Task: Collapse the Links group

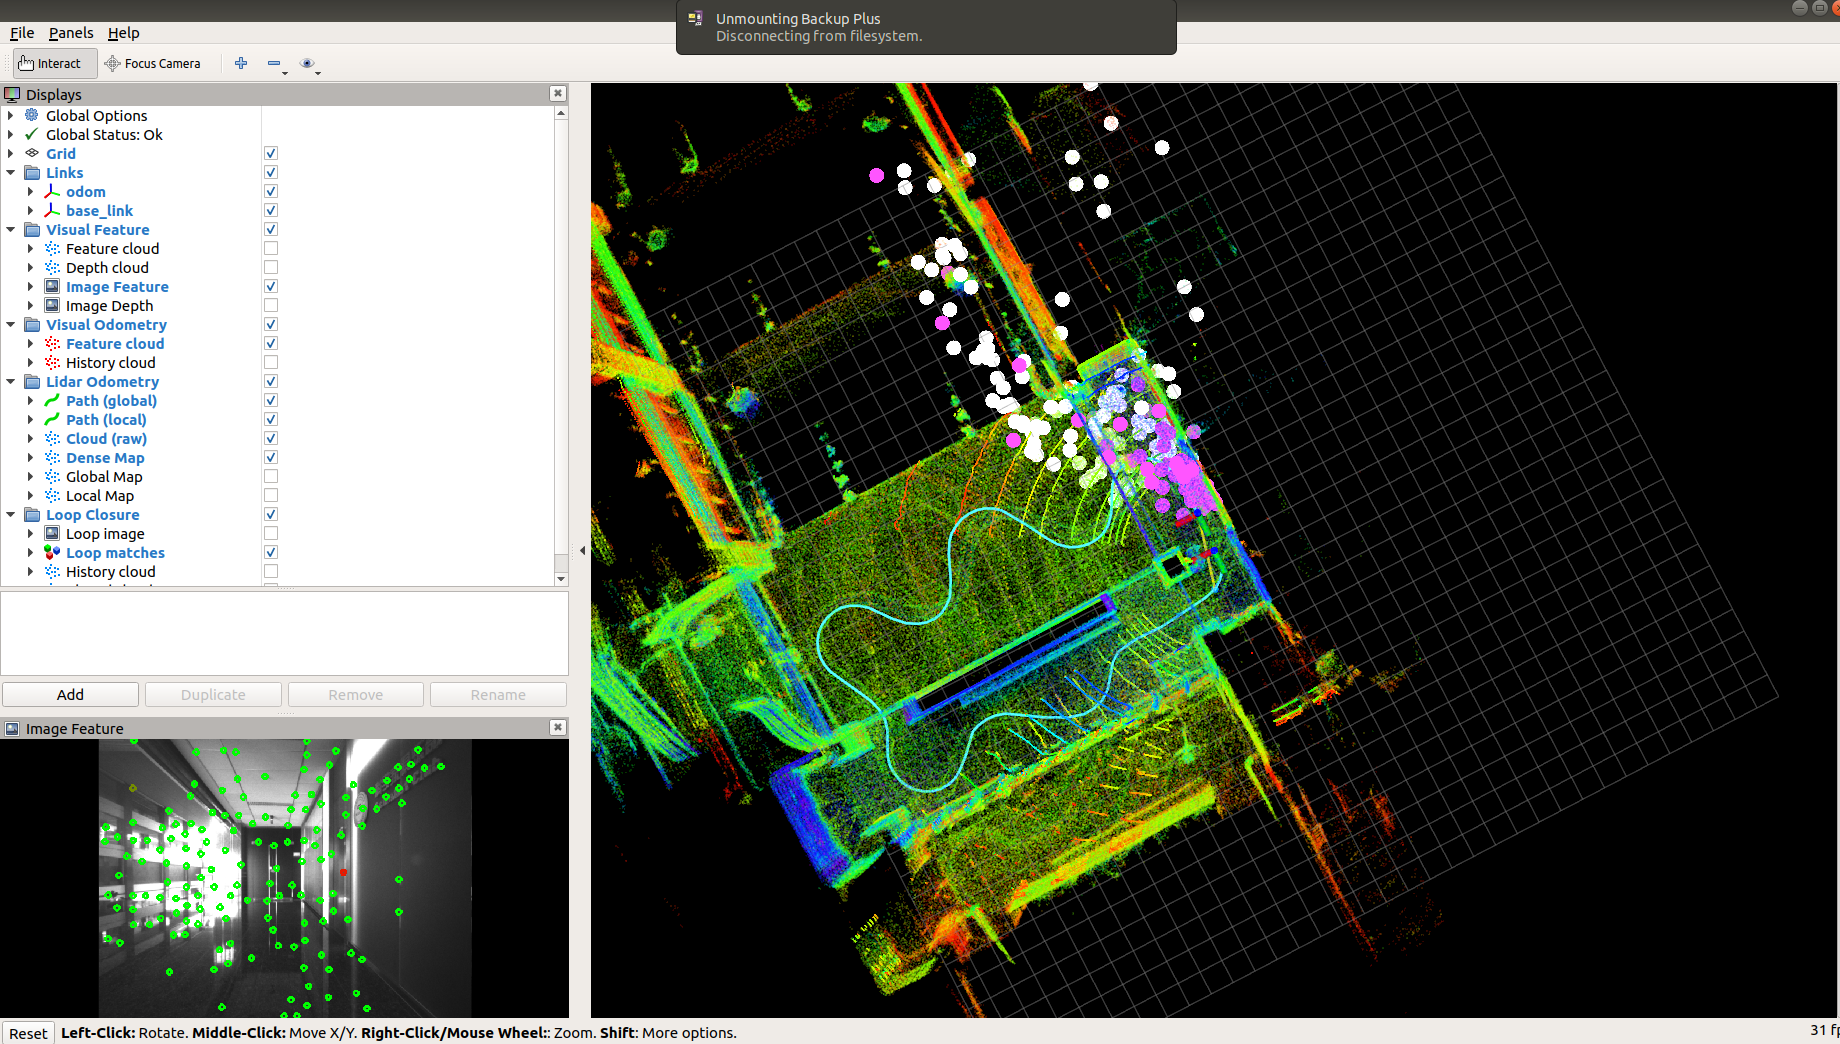Action: pyautogui.click(x=10, y=172)
